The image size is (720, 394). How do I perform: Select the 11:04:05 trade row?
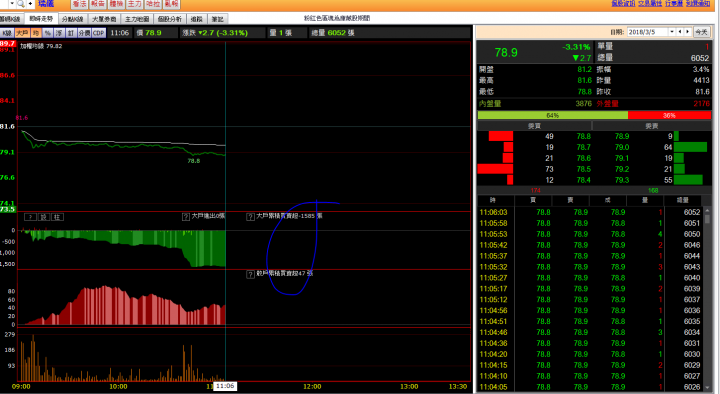pos(590,387)
